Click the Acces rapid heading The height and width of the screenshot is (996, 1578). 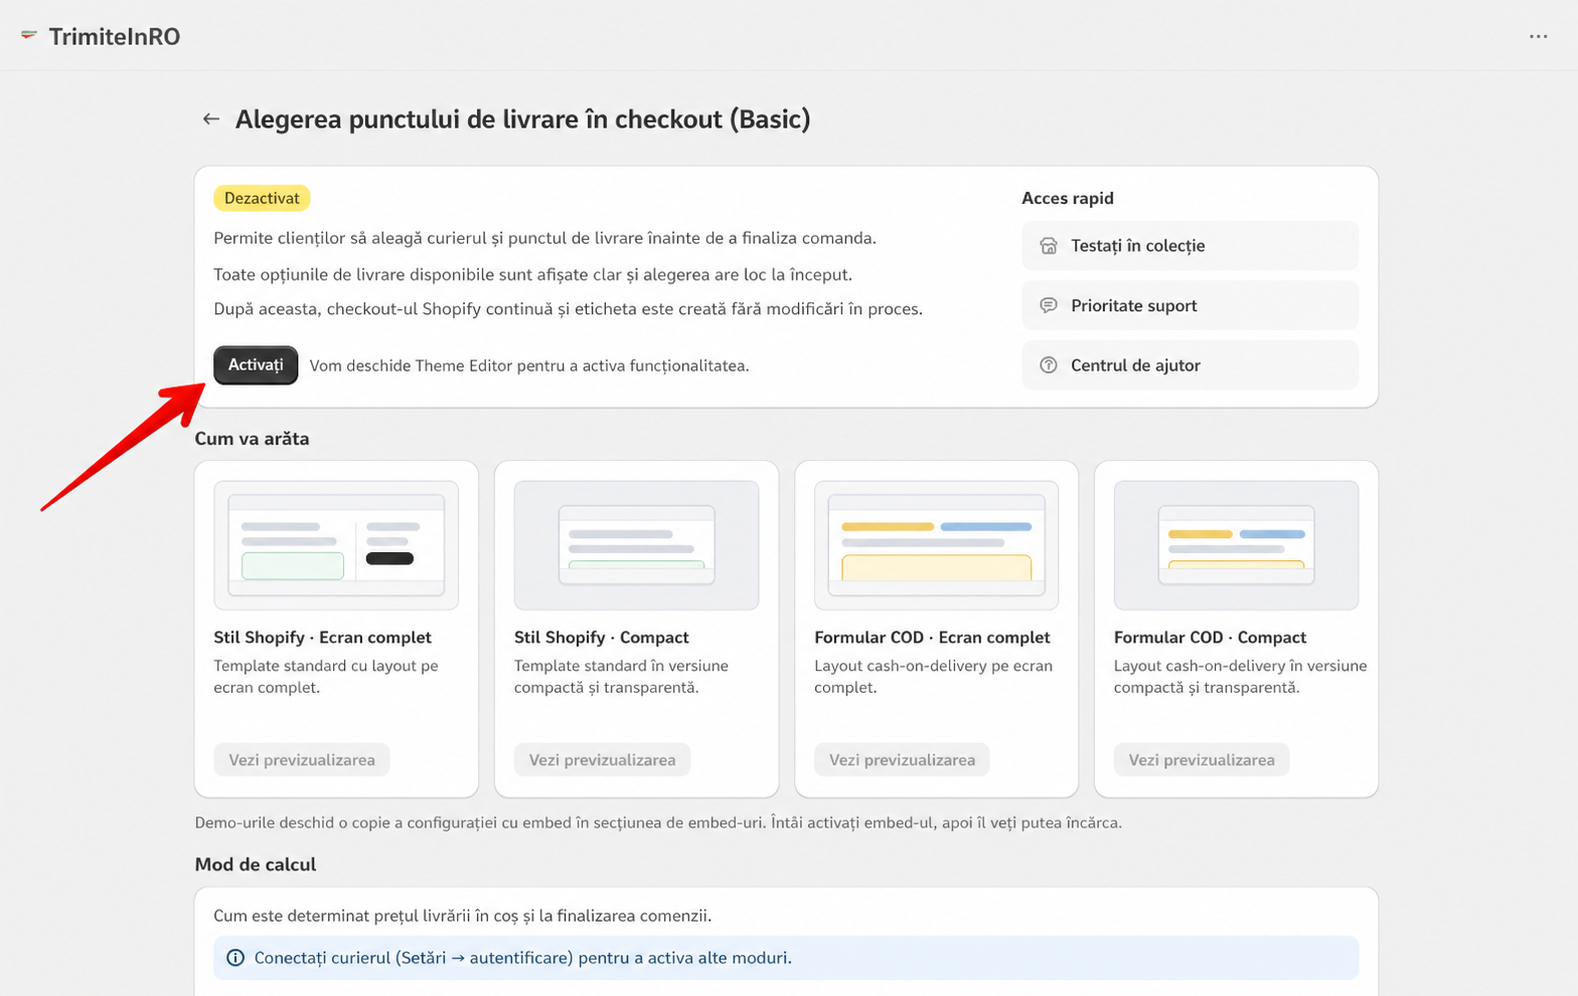[x=1067, y=198]
